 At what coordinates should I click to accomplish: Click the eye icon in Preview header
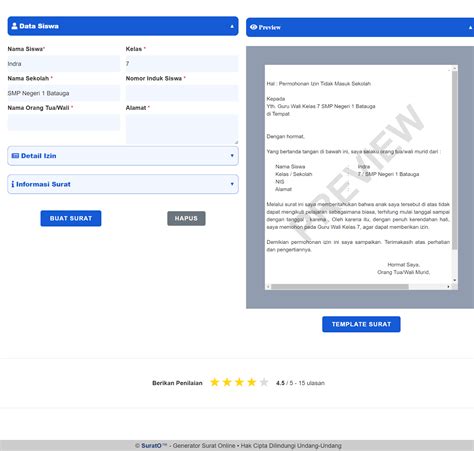click(253, 27)
